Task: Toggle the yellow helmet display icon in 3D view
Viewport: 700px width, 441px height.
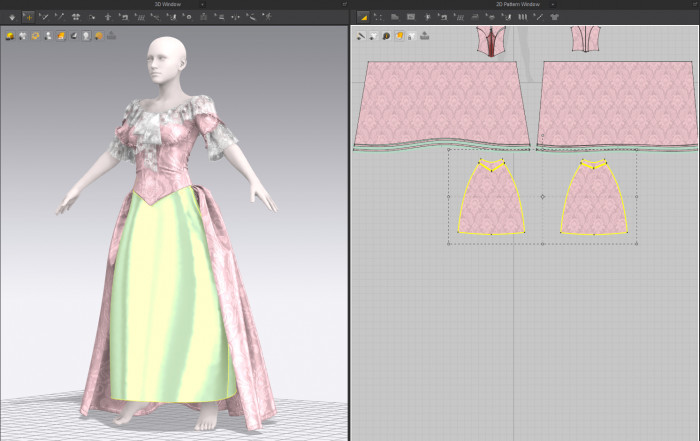Action: 10,36
